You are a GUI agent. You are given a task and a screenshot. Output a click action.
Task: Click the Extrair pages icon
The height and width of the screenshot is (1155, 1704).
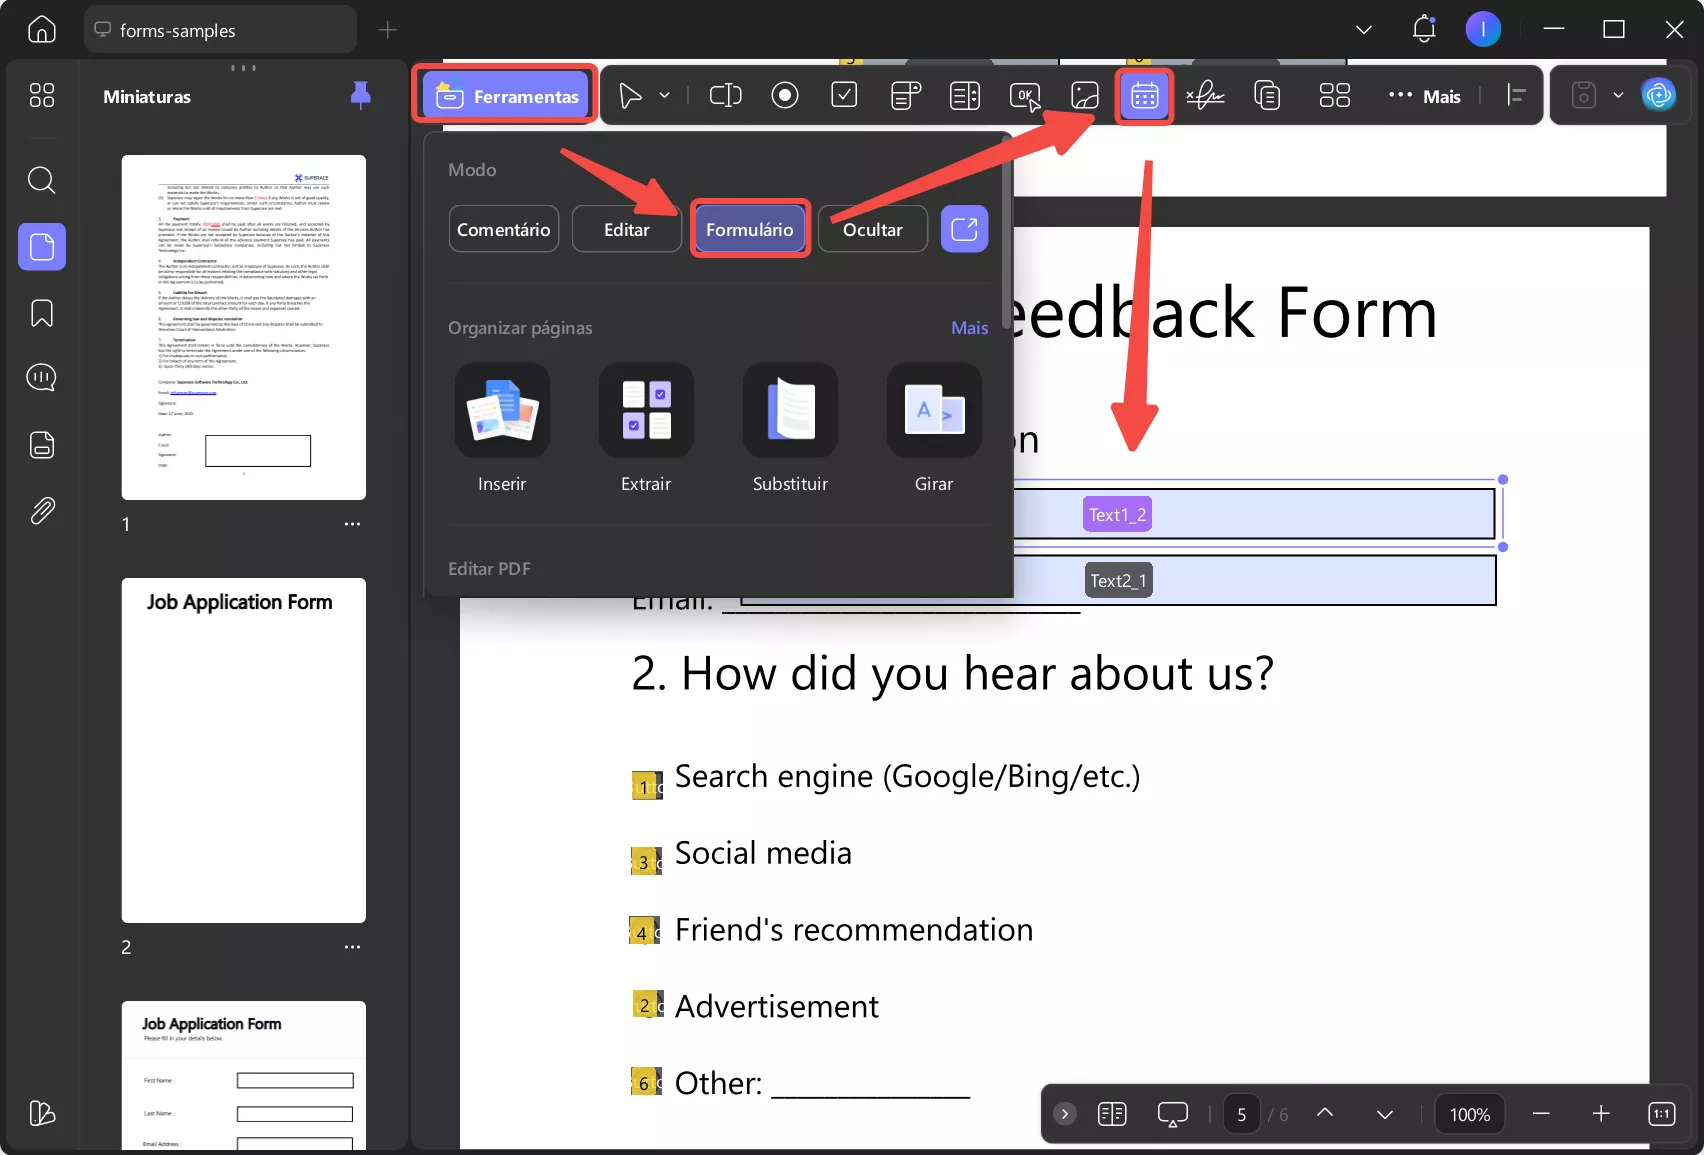tap(646, 410)
